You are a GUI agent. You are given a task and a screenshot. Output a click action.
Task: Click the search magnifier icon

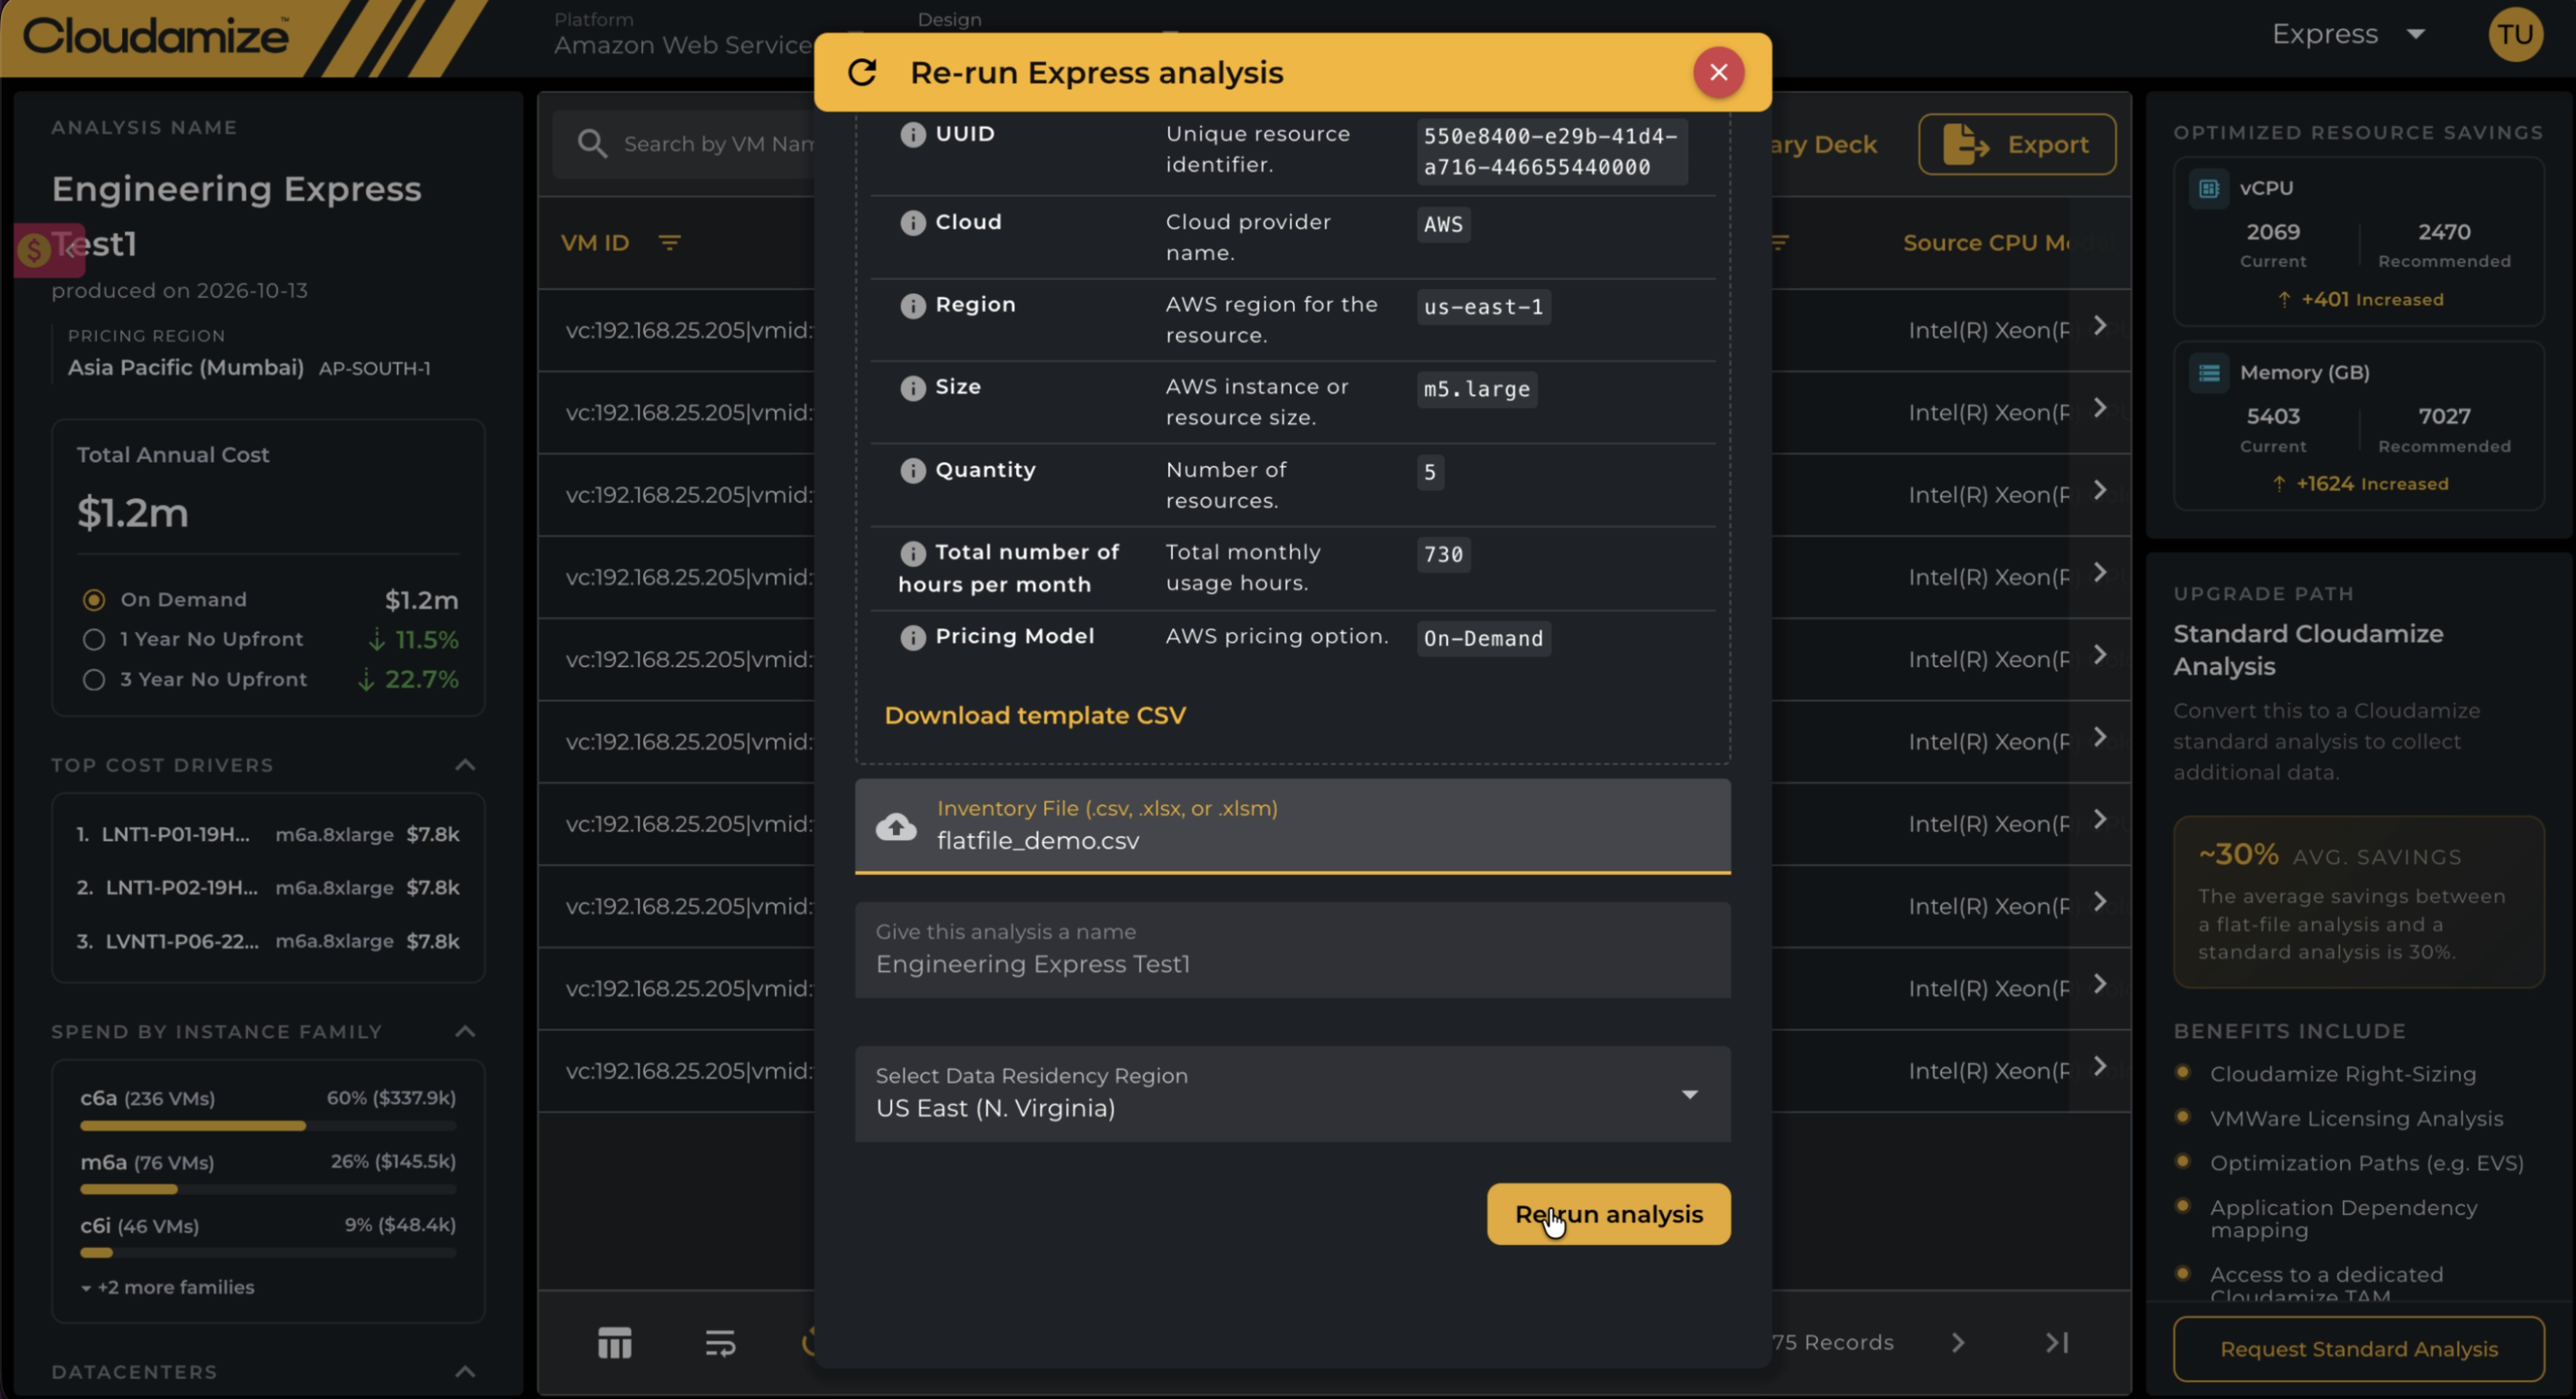click(592, 144)
